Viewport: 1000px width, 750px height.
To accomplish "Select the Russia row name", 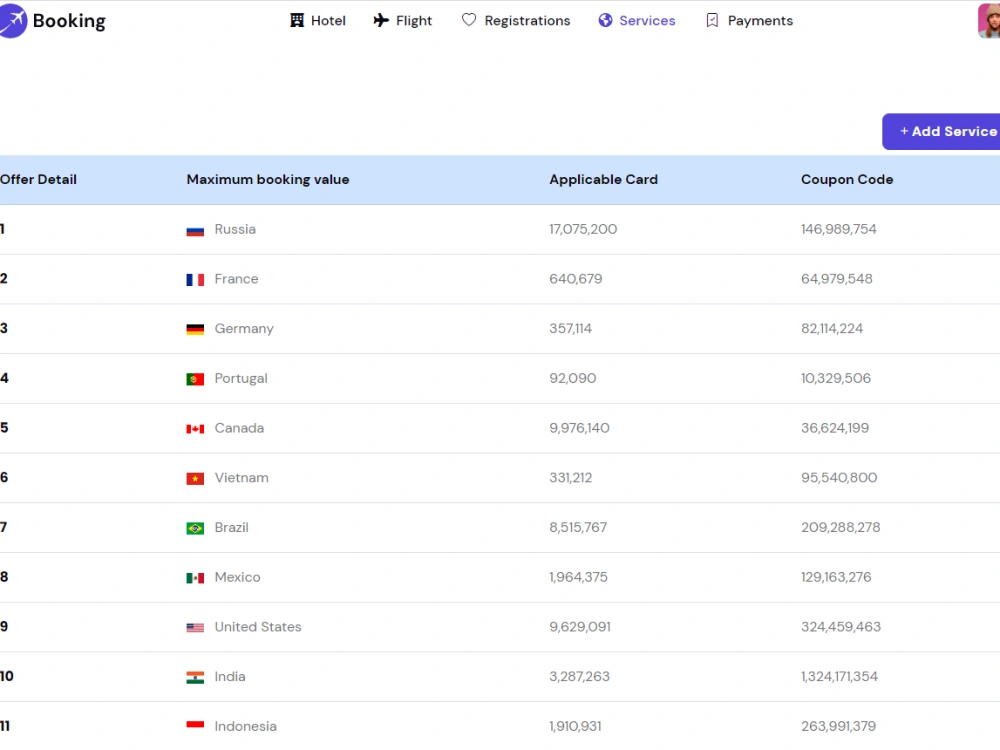I will click(x=235, y=229).
